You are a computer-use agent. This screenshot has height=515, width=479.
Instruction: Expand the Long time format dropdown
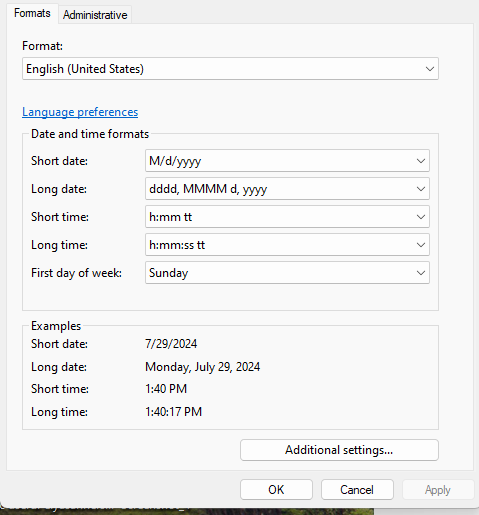pyautogui.click(x=287, y=245)
